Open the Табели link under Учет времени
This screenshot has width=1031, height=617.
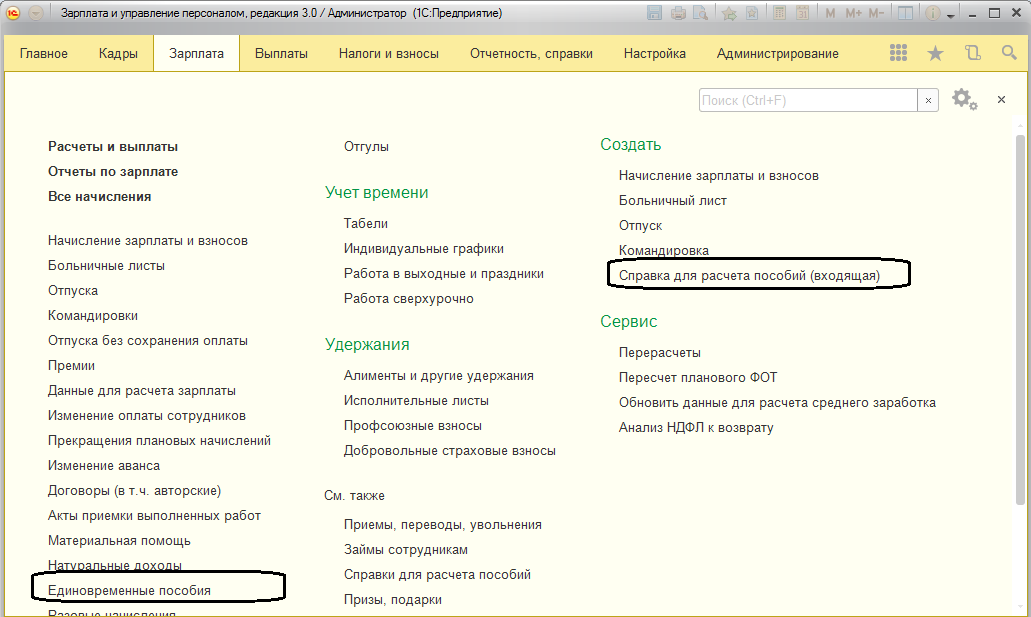tap(365, 223)
